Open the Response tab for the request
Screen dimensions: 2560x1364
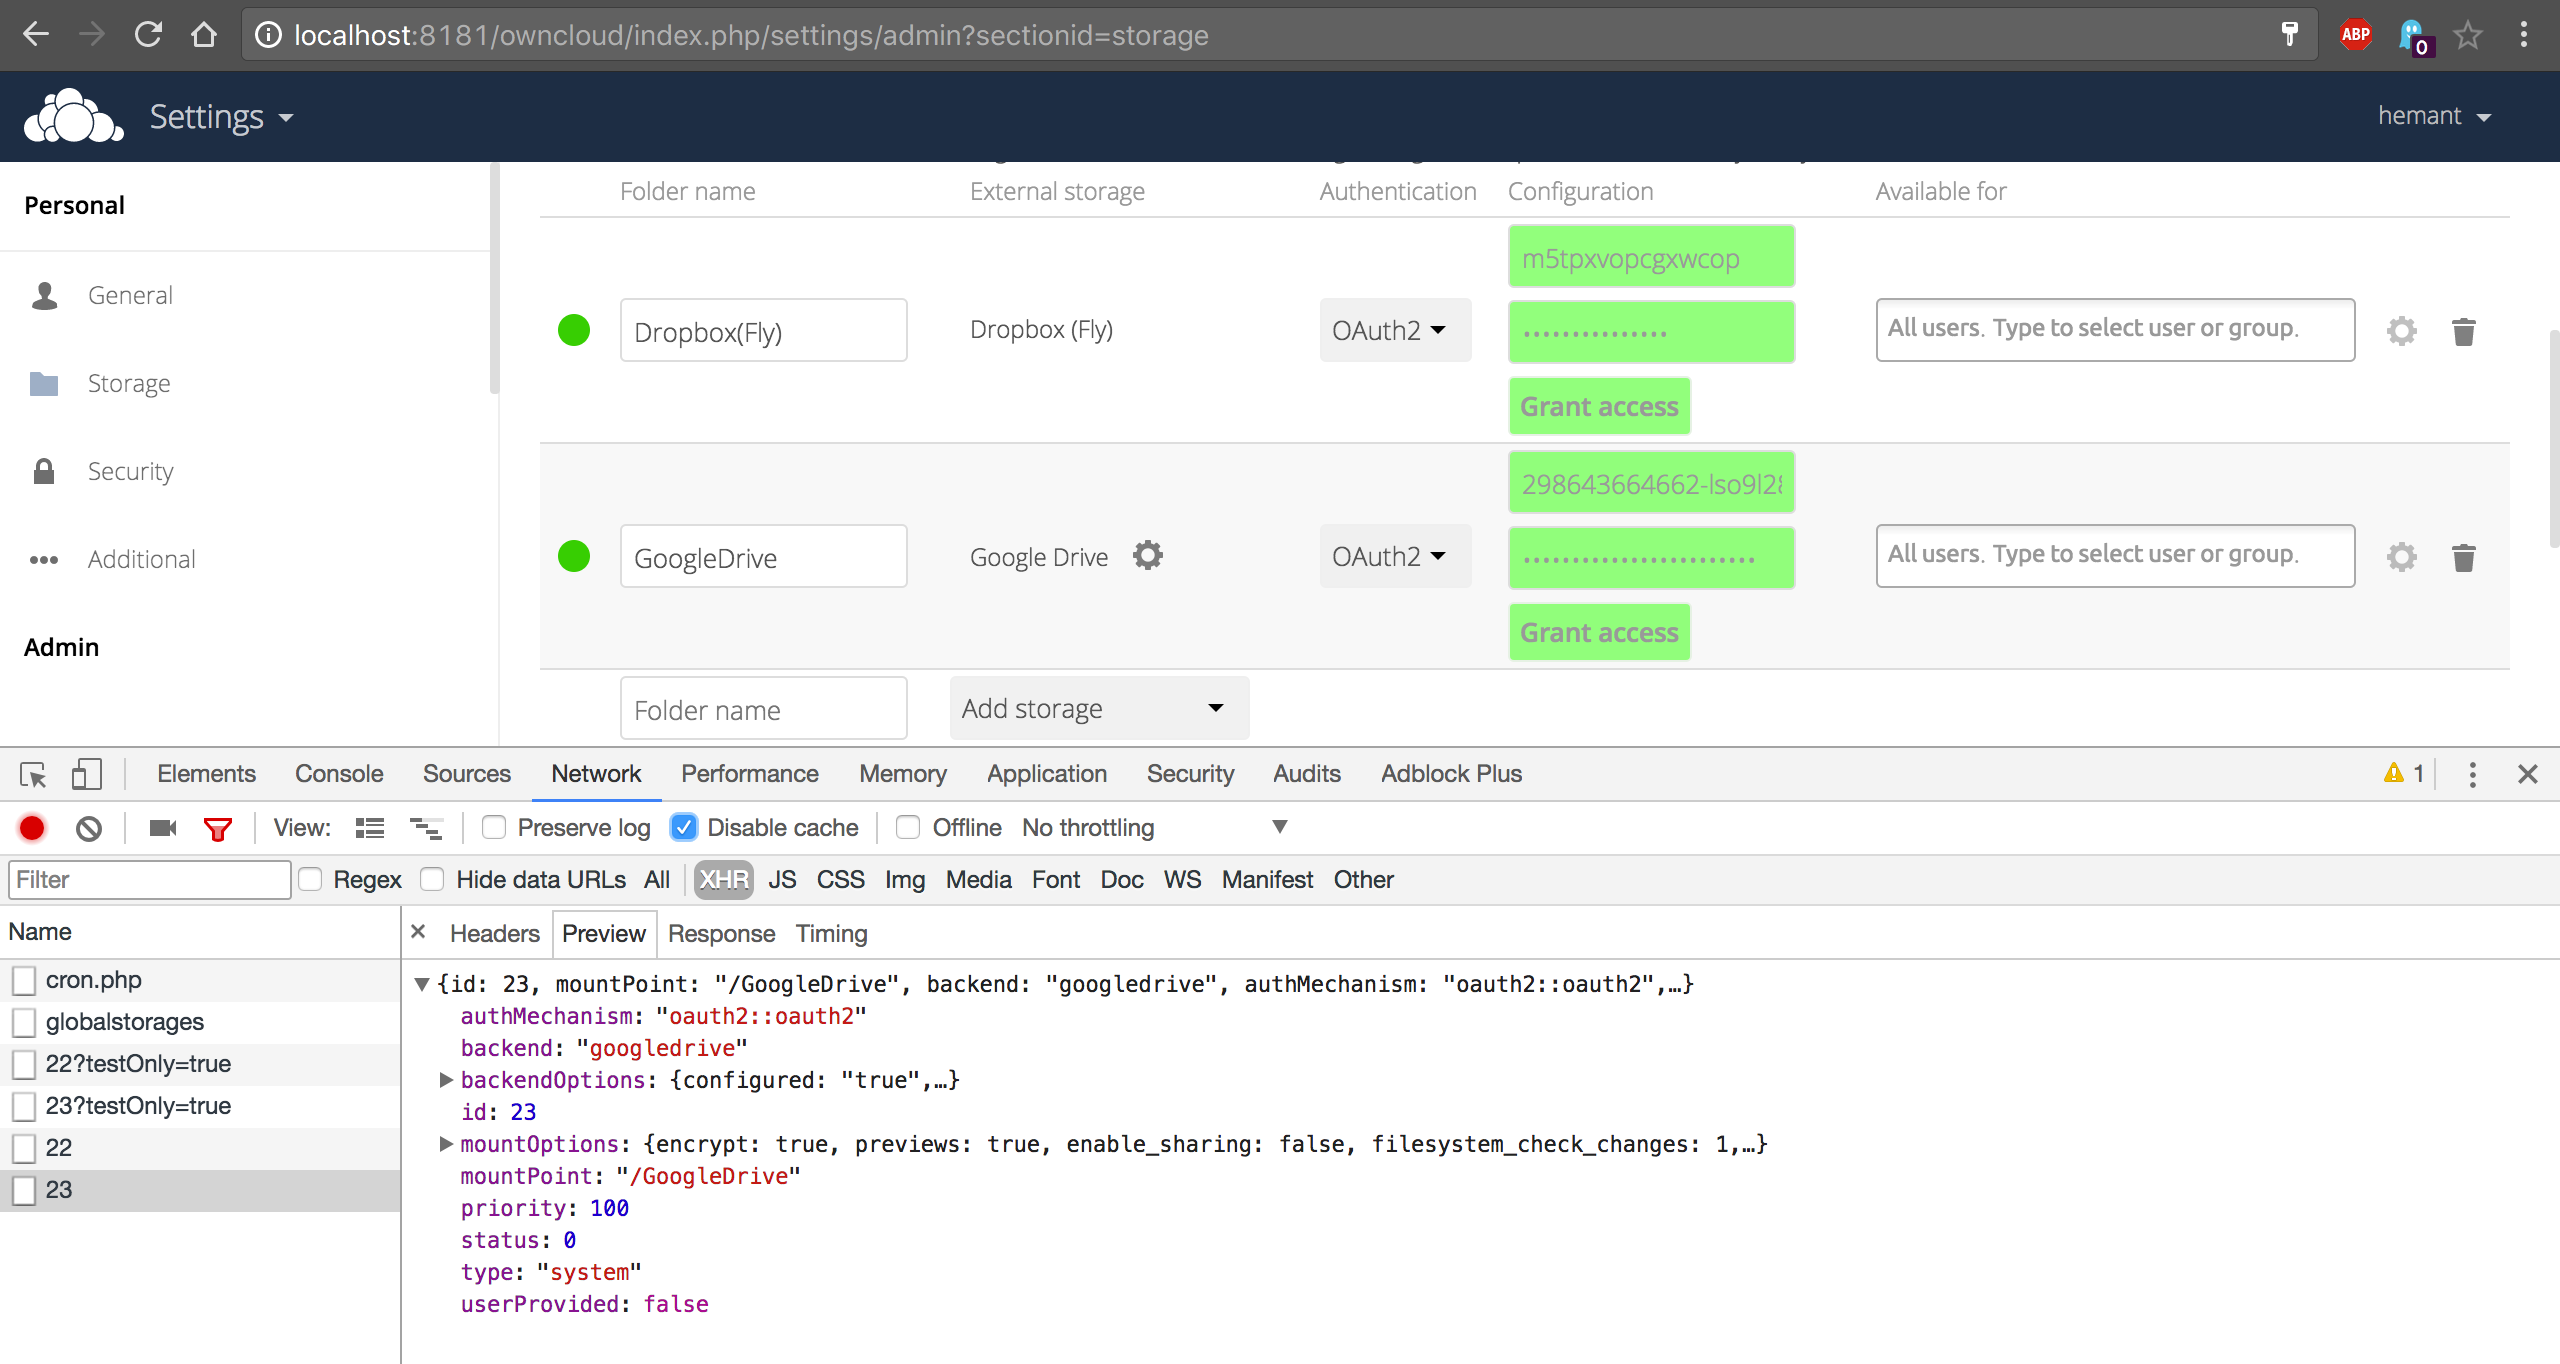pyautogui.click(x=721, y=933)
